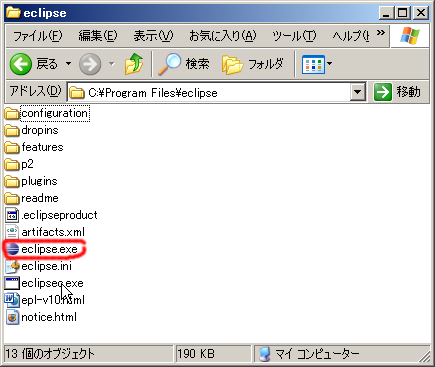Click the notice.html file name

tap(49, 317)
